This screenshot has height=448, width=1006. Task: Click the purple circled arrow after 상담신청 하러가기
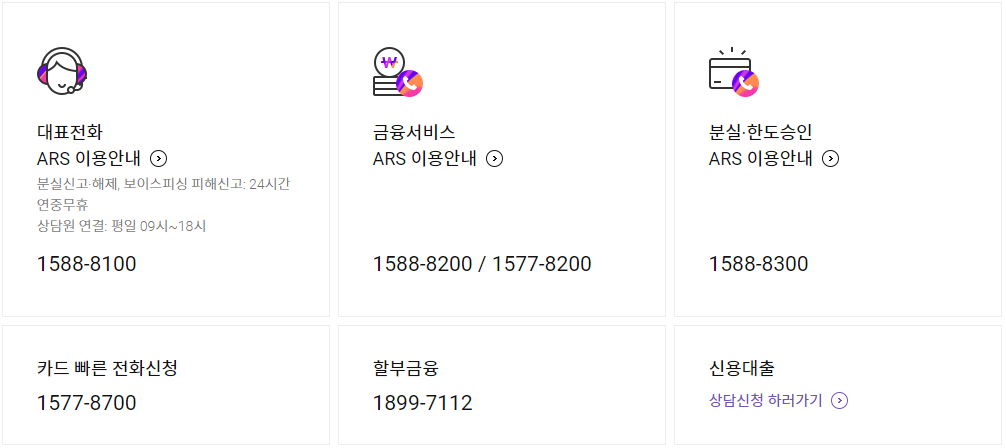click(x=839, y=401)
